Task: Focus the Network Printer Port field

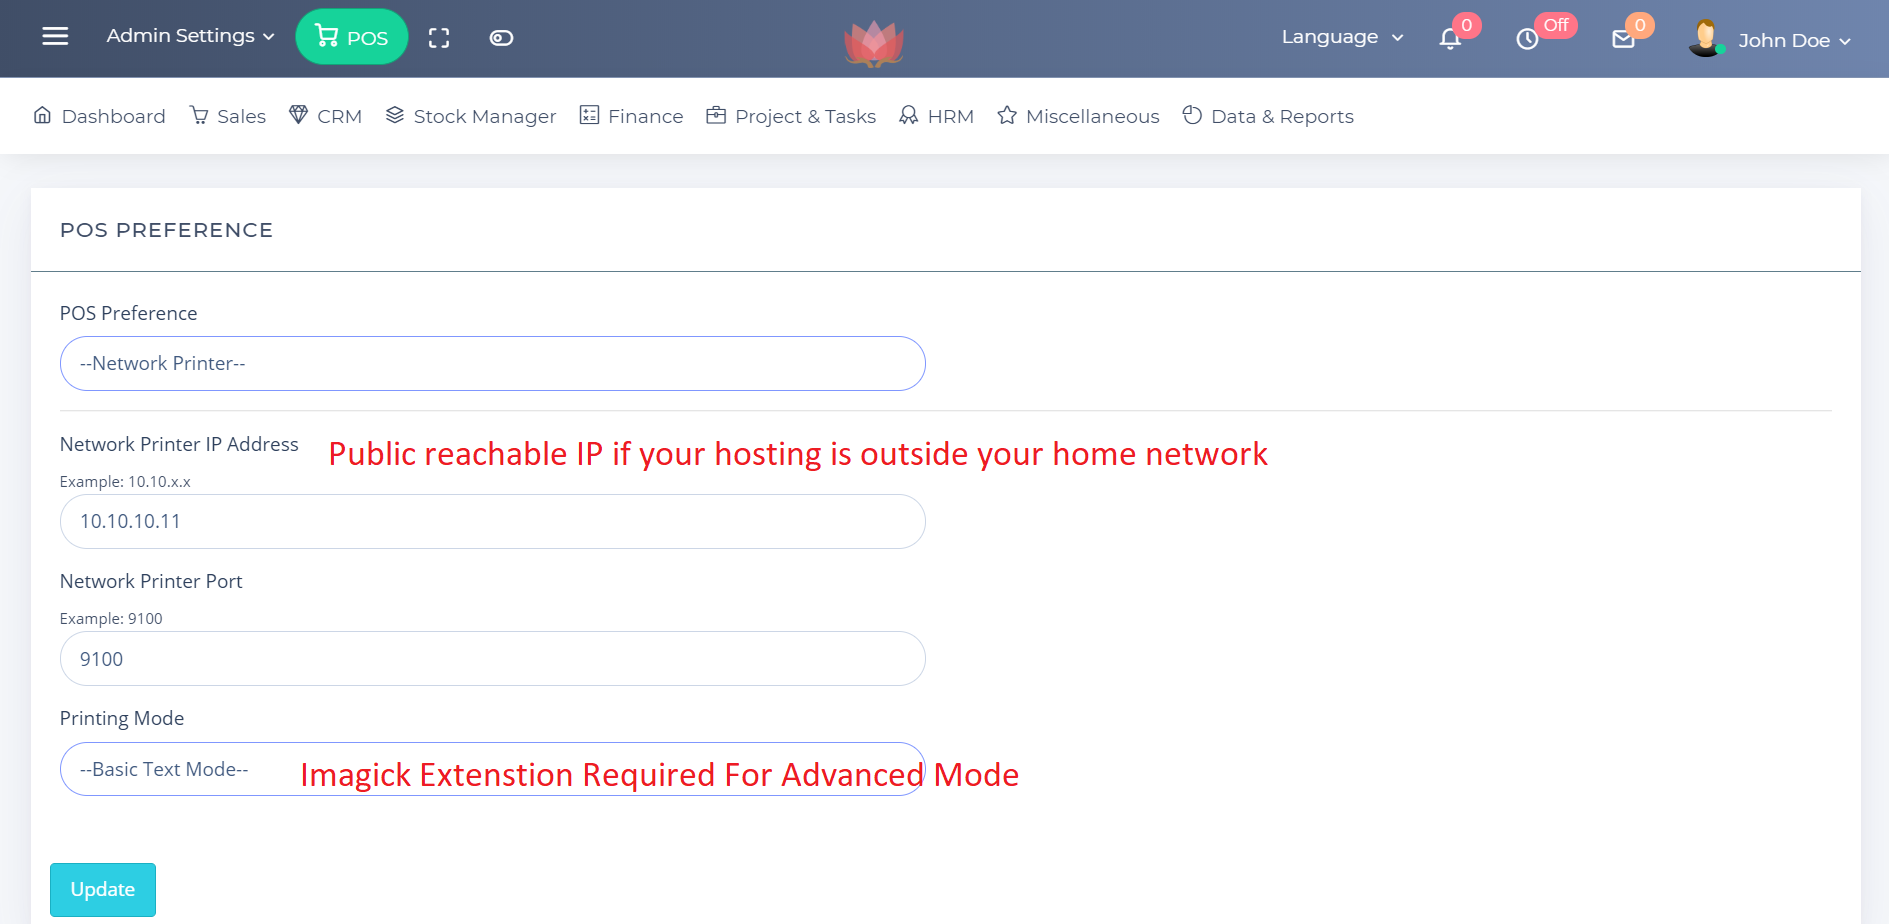Action: click(492, 659)
